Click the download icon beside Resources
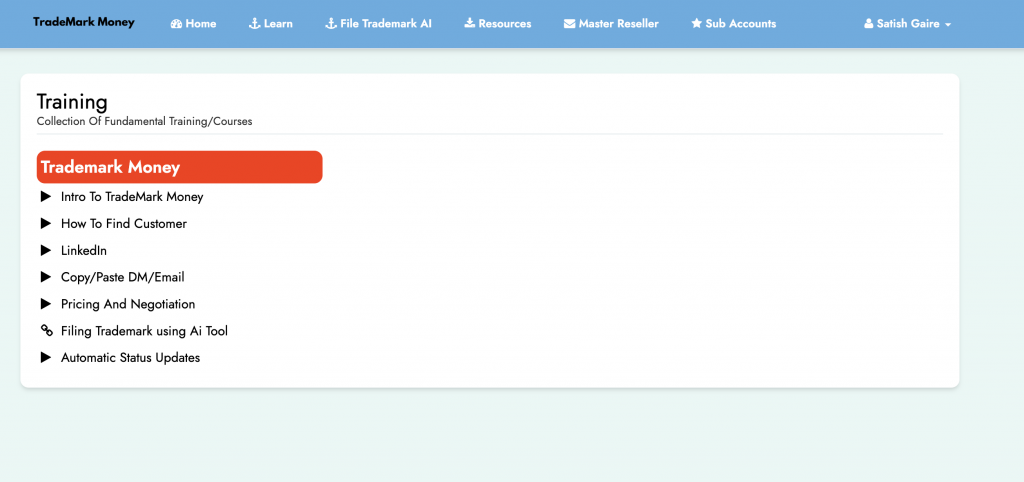Viewport: 1024px width, 482px height. click(470, 24)
